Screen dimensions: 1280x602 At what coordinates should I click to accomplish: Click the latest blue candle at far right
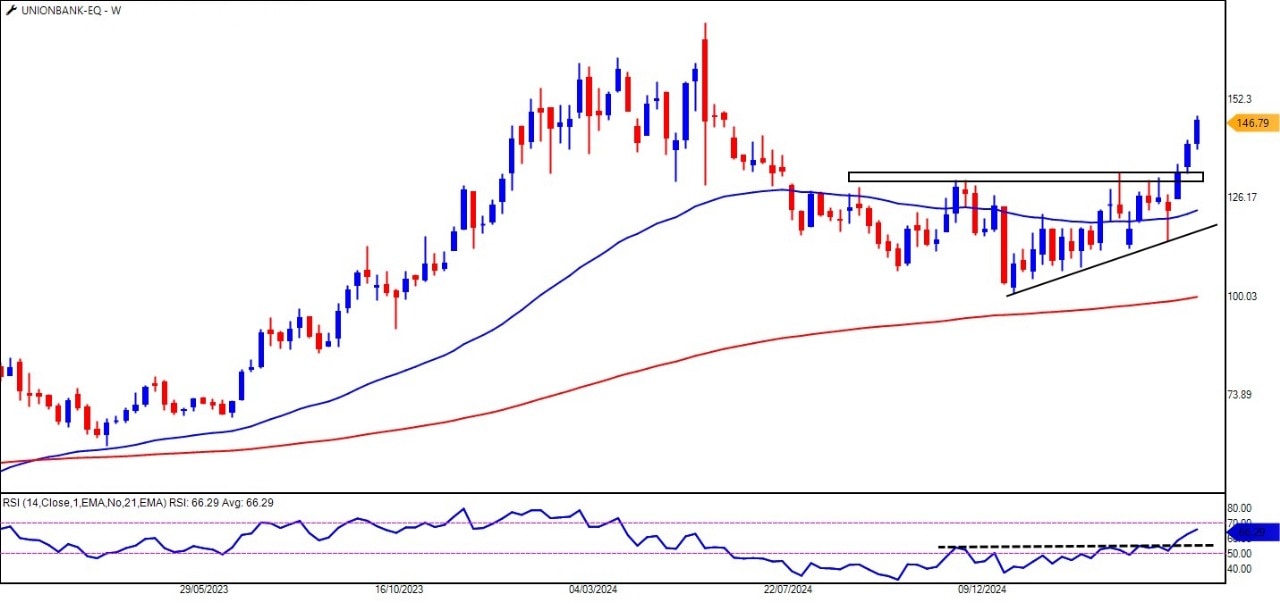(1197, 131)
